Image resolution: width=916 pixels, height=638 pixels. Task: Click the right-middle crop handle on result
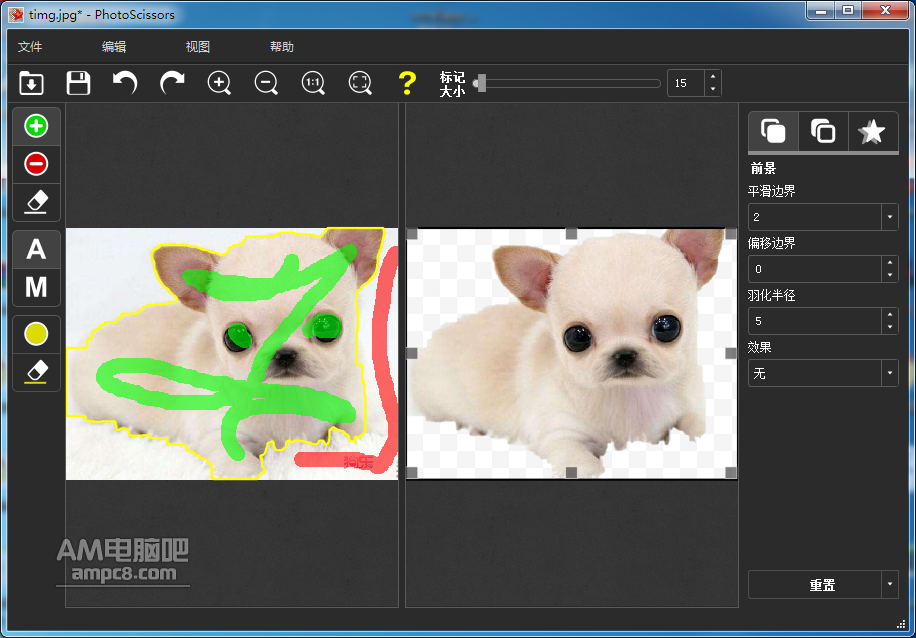pyautogui.click(x=731, y=353)
